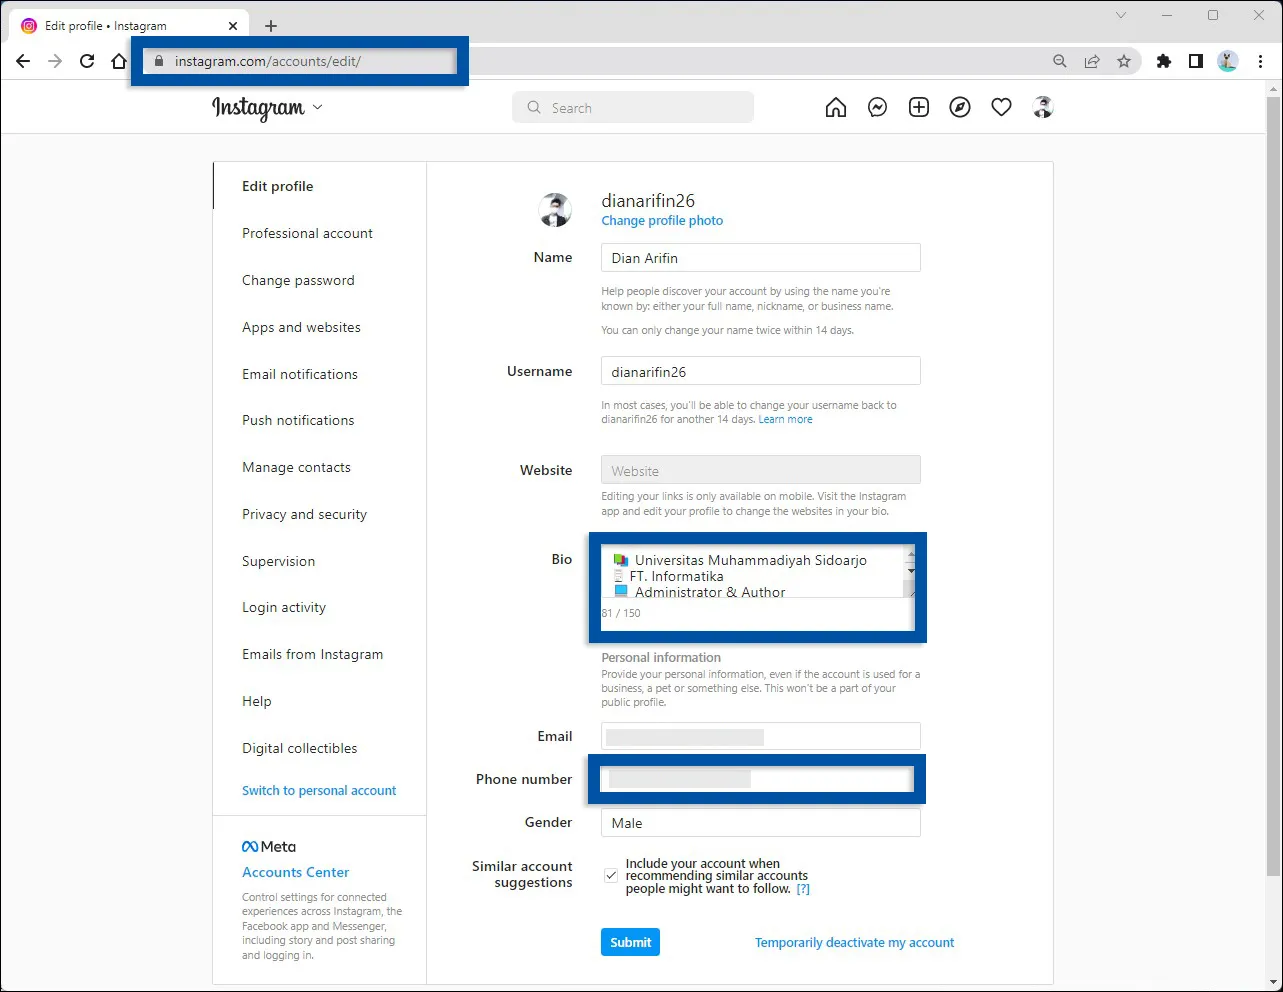Open the Change profile photo link
Screen dimensions: 1283x992
[662, 220]
